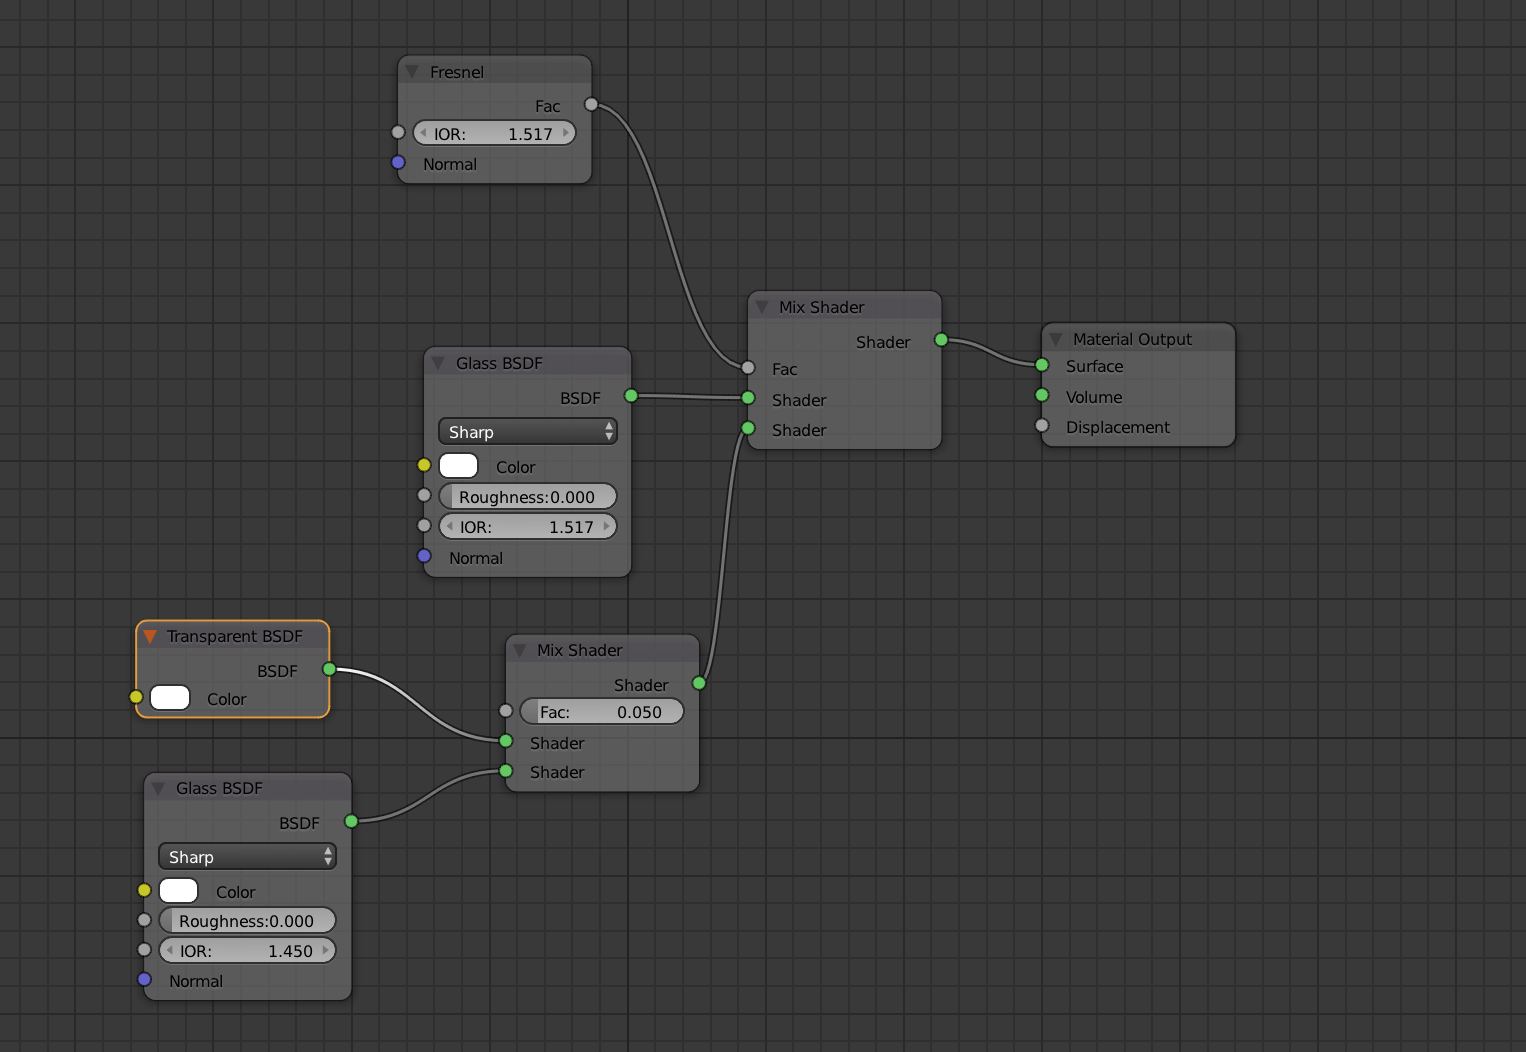Click the Surface socket on Material Output
Image resolution: width=1526 pixels, height=1052 pixels.
click(1042, 365)
